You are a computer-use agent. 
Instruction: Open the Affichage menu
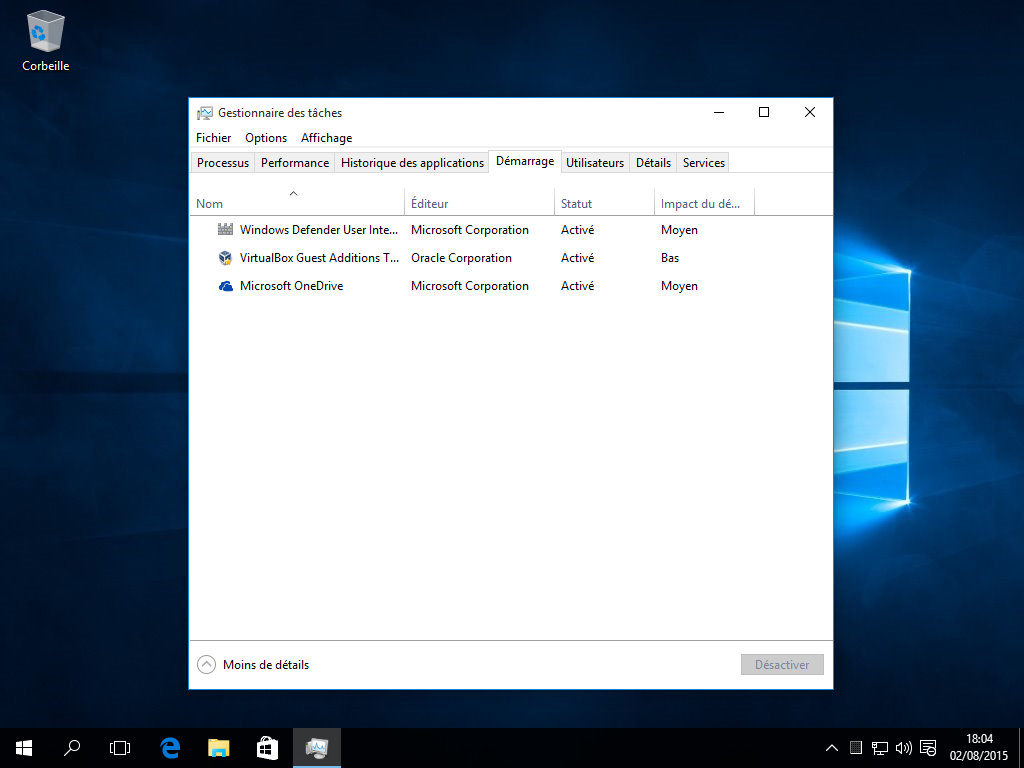[x=326, y=138]
